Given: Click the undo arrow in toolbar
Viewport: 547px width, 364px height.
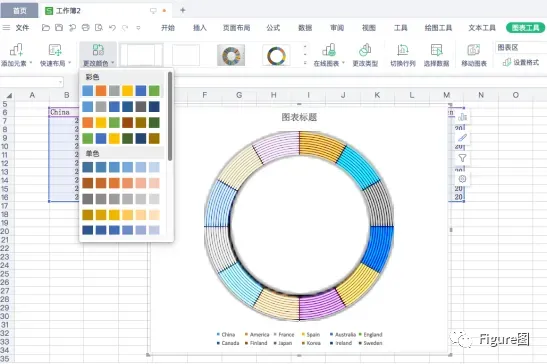Looking at the screenshot, I should click(112, 28).
